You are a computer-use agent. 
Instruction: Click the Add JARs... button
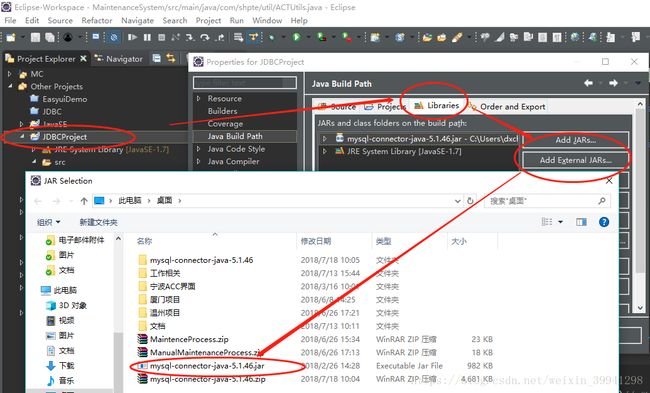coord(575,140)
